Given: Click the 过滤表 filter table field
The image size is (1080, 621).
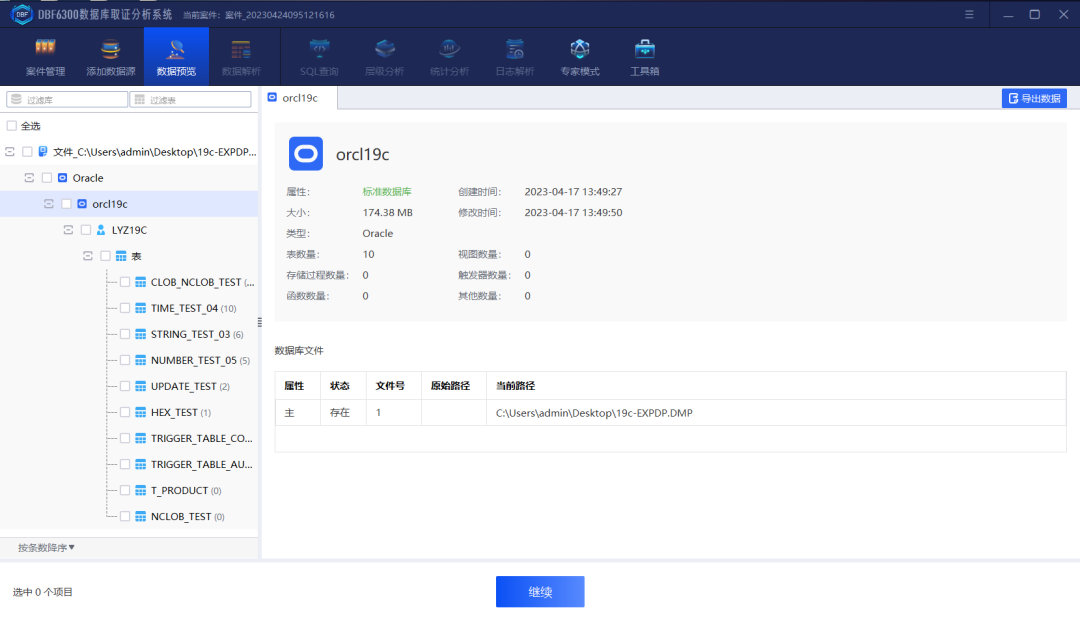Looking at the screenshot, I should pos(190,100).
